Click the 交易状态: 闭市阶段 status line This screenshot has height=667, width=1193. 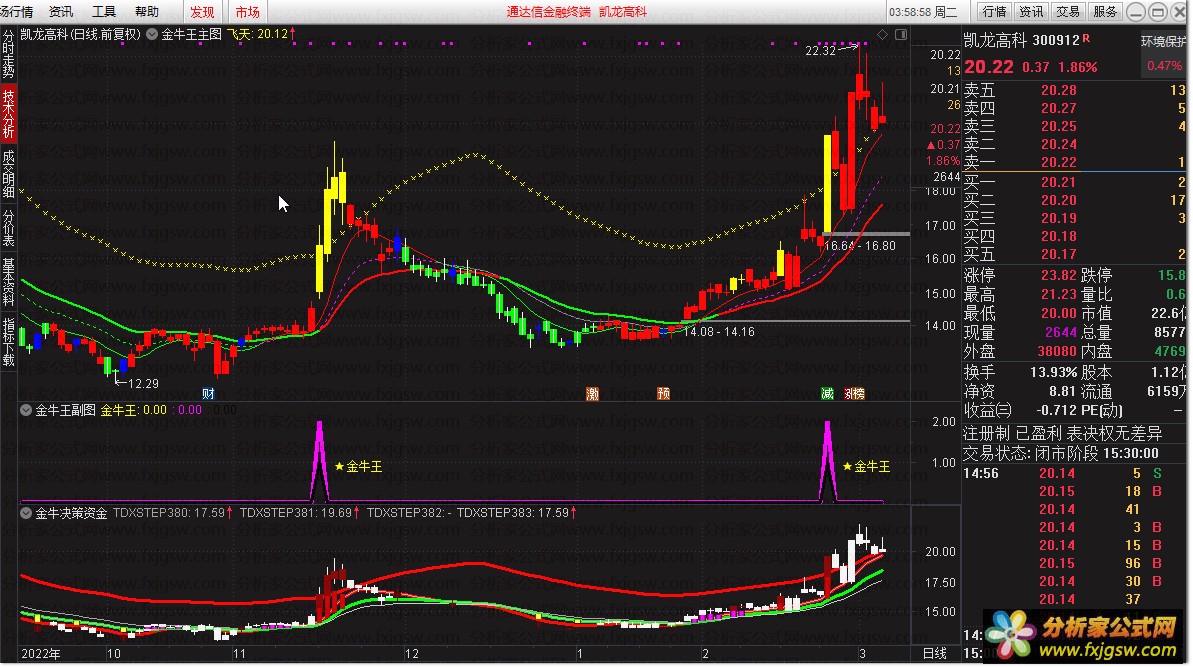pyautogui.click(x=1061, y=453)
